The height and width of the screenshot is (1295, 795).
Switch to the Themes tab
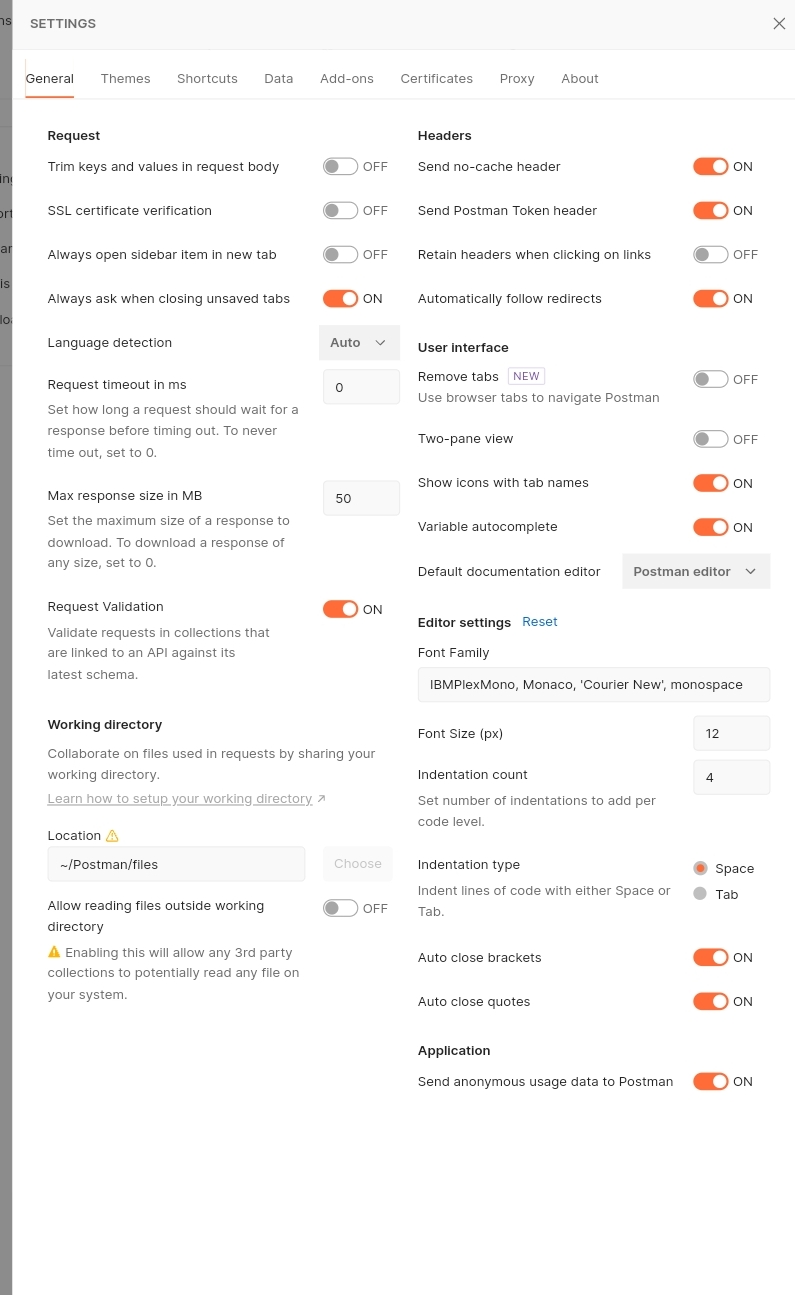point(125,78)
